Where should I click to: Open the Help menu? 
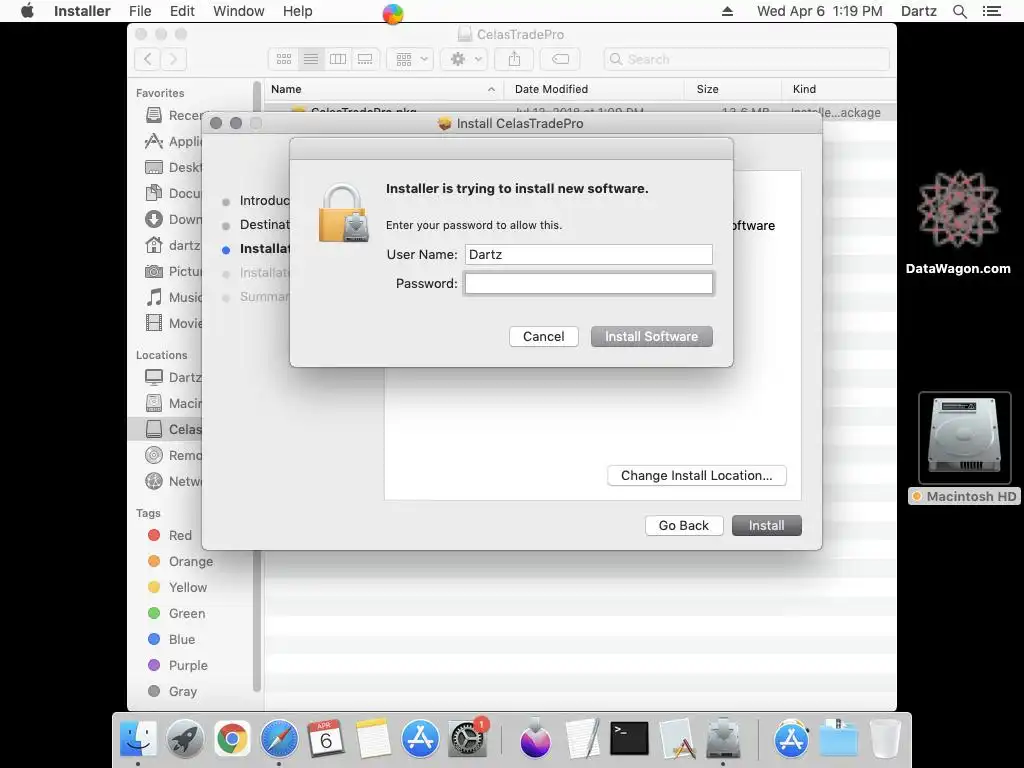(x=297, y=11)
